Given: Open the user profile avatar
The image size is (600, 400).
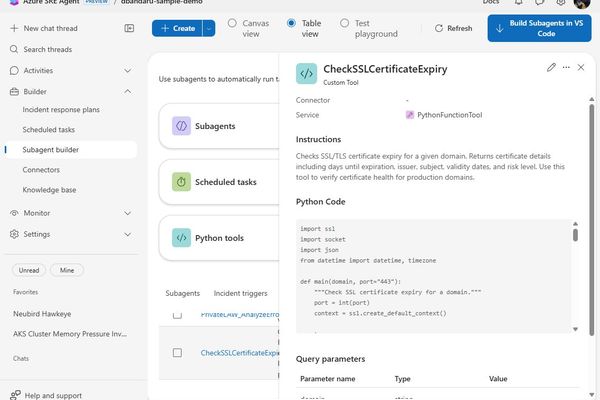Looking at the screenshot, I should click(x=582, y=3).
